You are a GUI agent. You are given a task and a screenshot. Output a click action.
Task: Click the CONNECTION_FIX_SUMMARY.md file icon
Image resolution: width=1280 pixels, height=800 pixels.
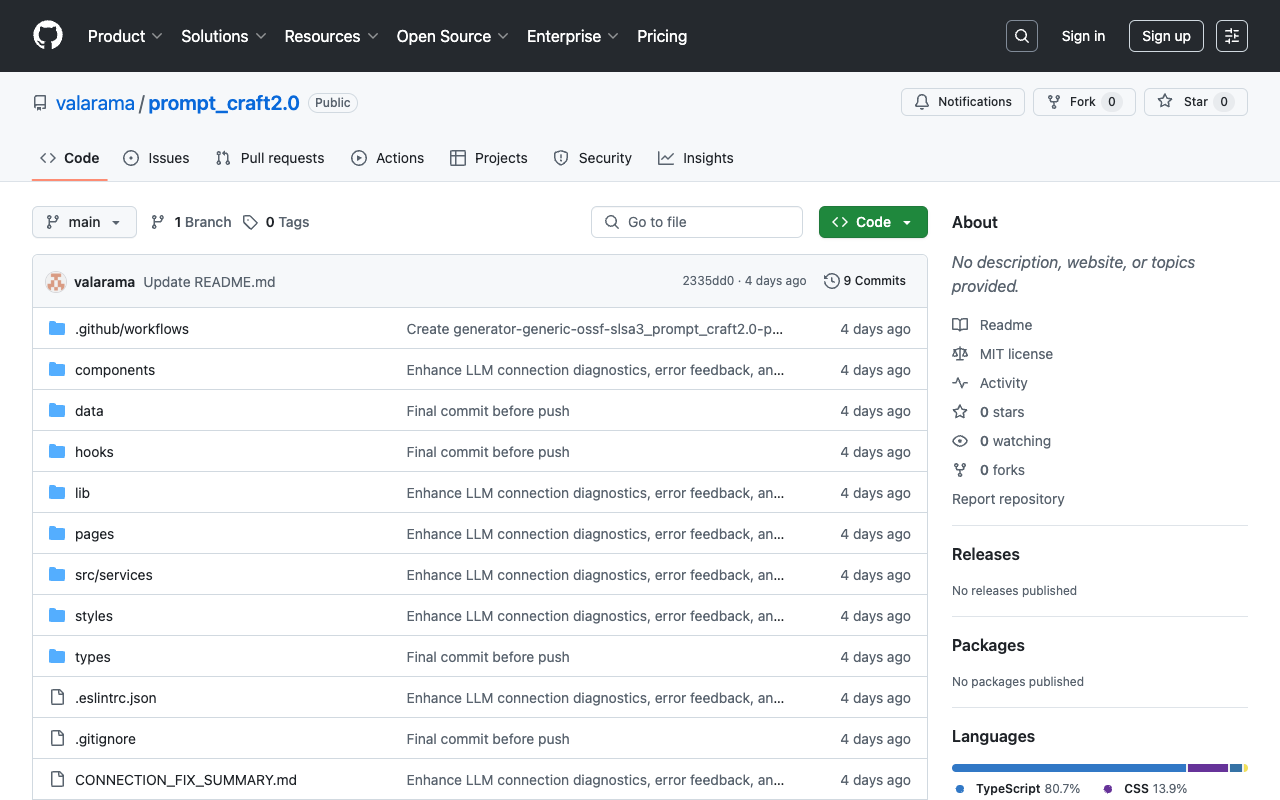pyautogui.click(x=57, y=780)
